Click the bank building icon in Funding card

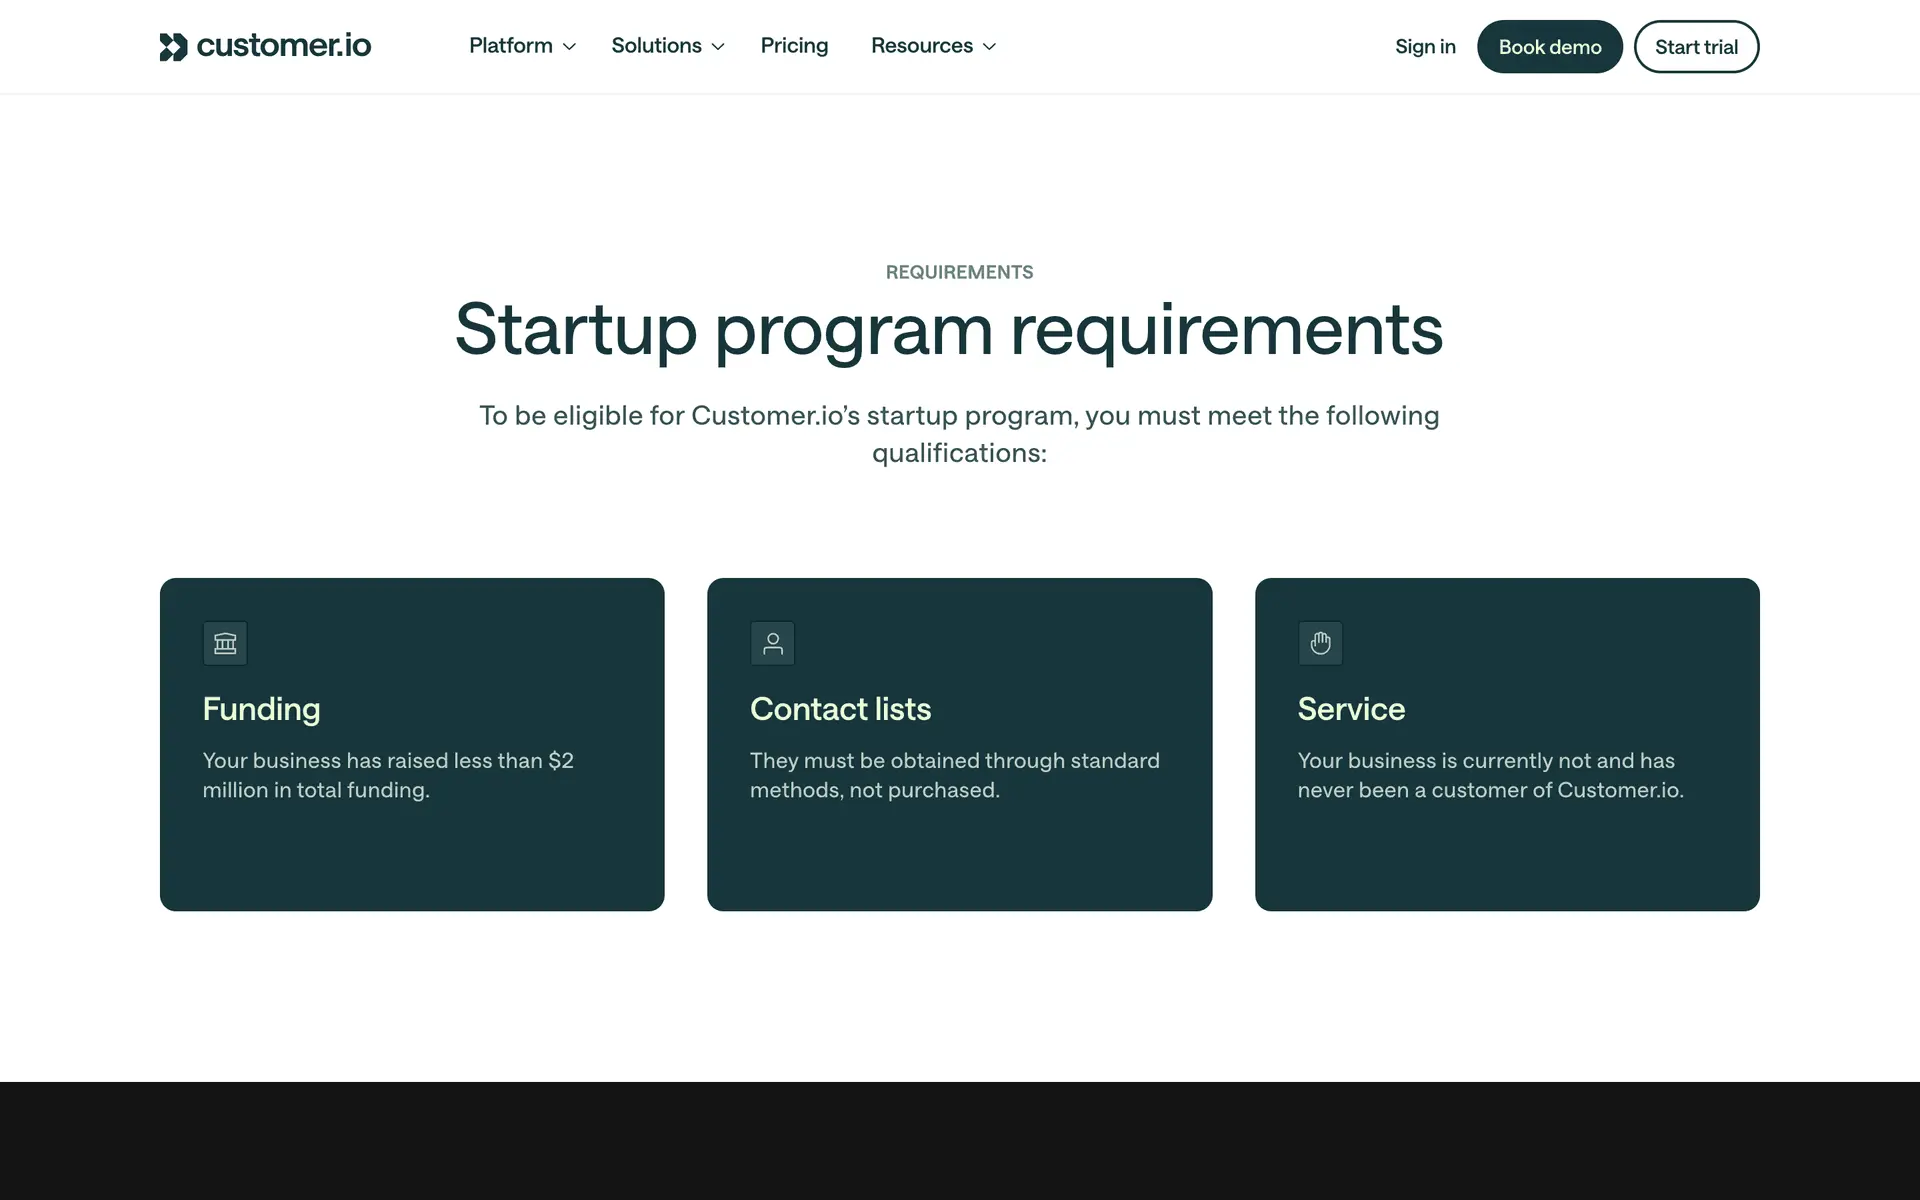coord(225,643)
